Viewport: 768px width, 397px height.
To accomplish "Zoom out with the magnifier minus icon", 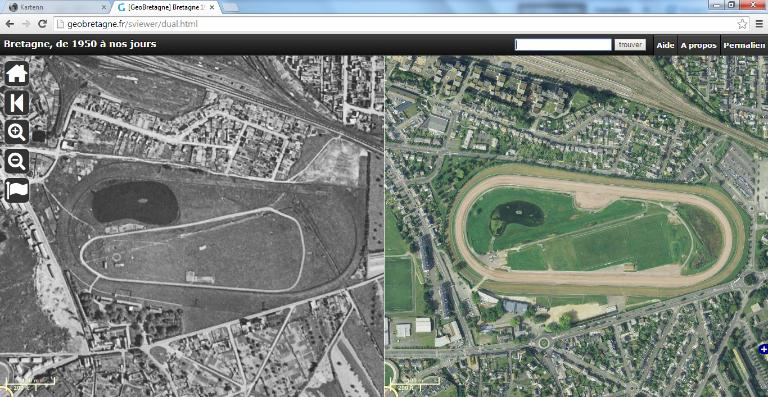I will [17, 161].
